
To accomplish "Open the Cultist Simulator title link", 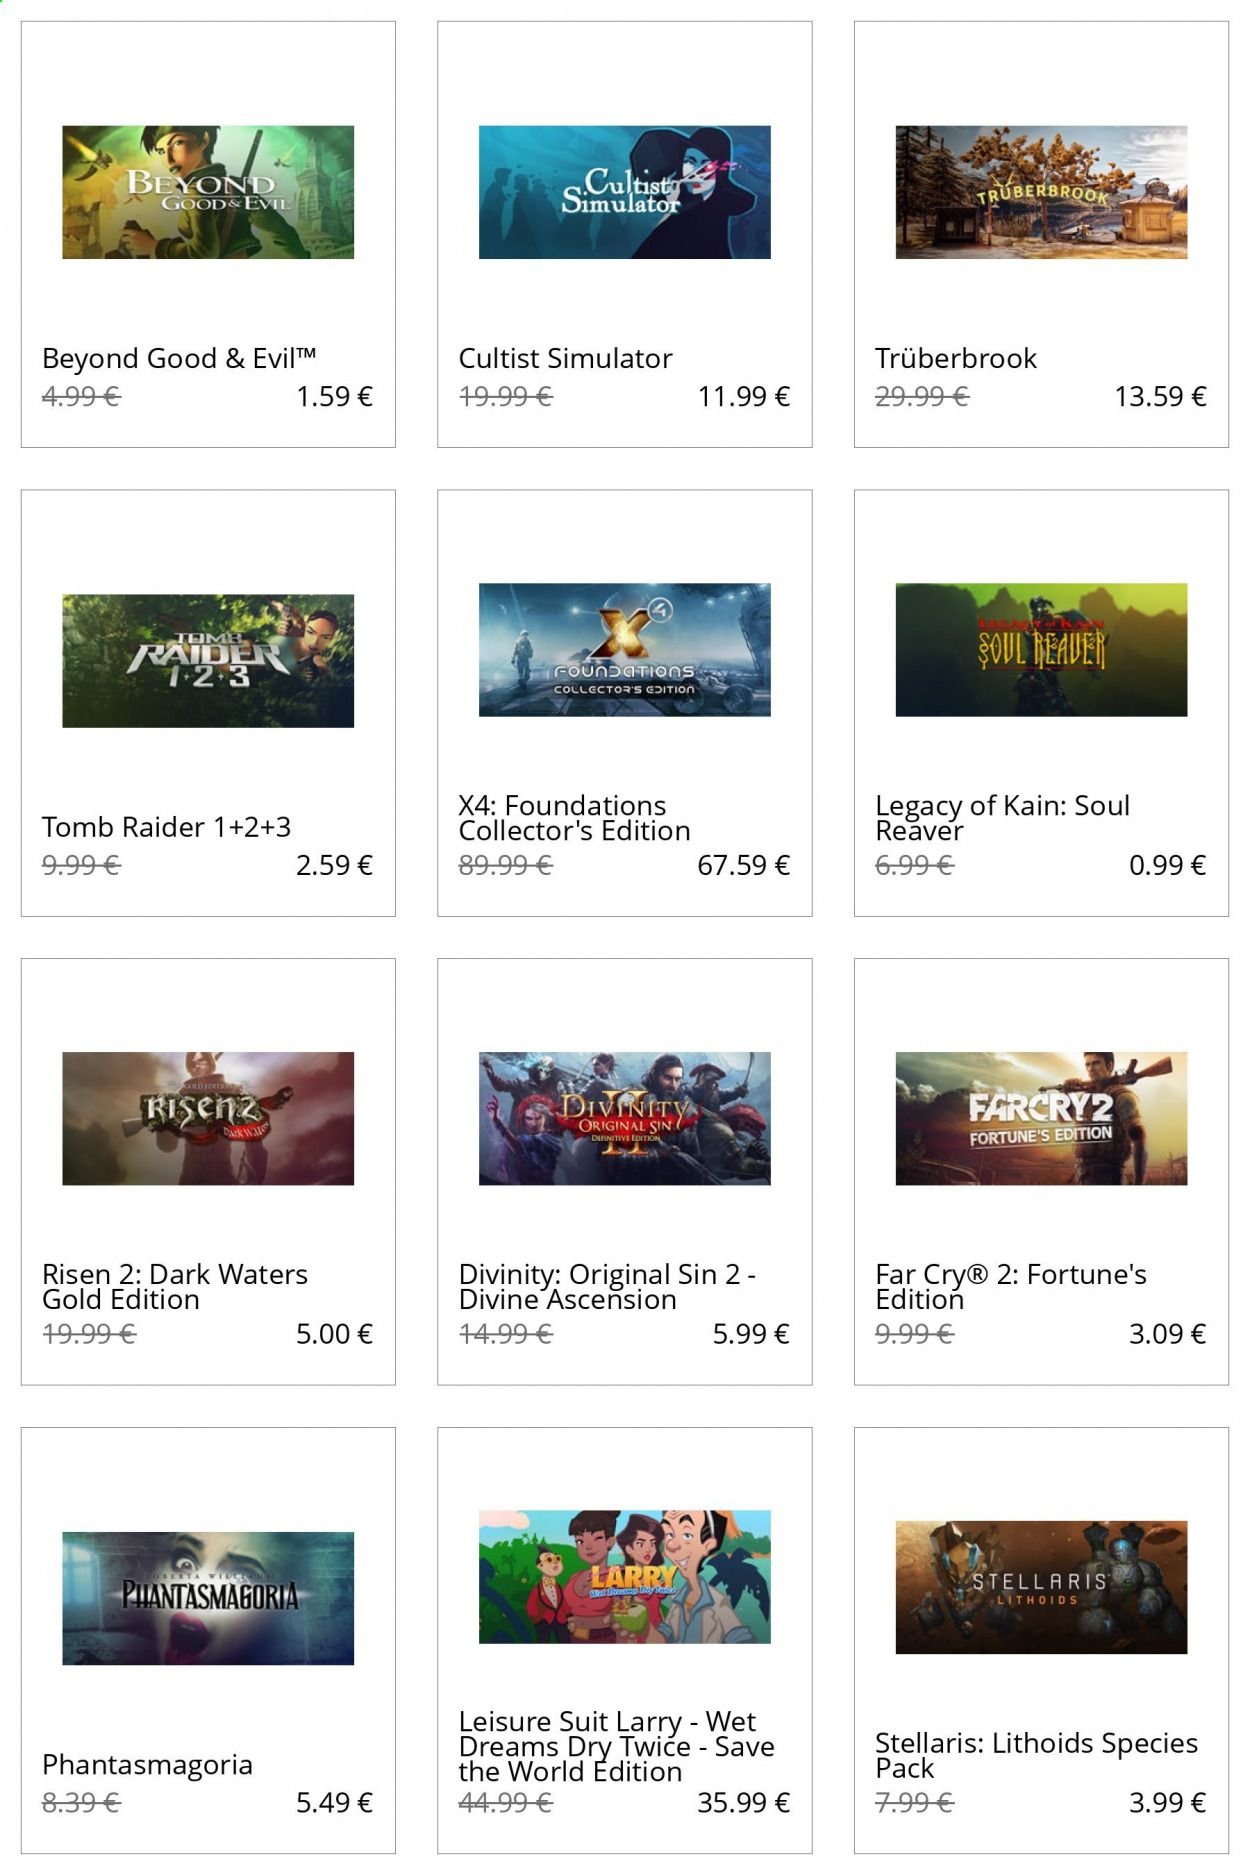I will pyautogui.click(x=565, y=358).
